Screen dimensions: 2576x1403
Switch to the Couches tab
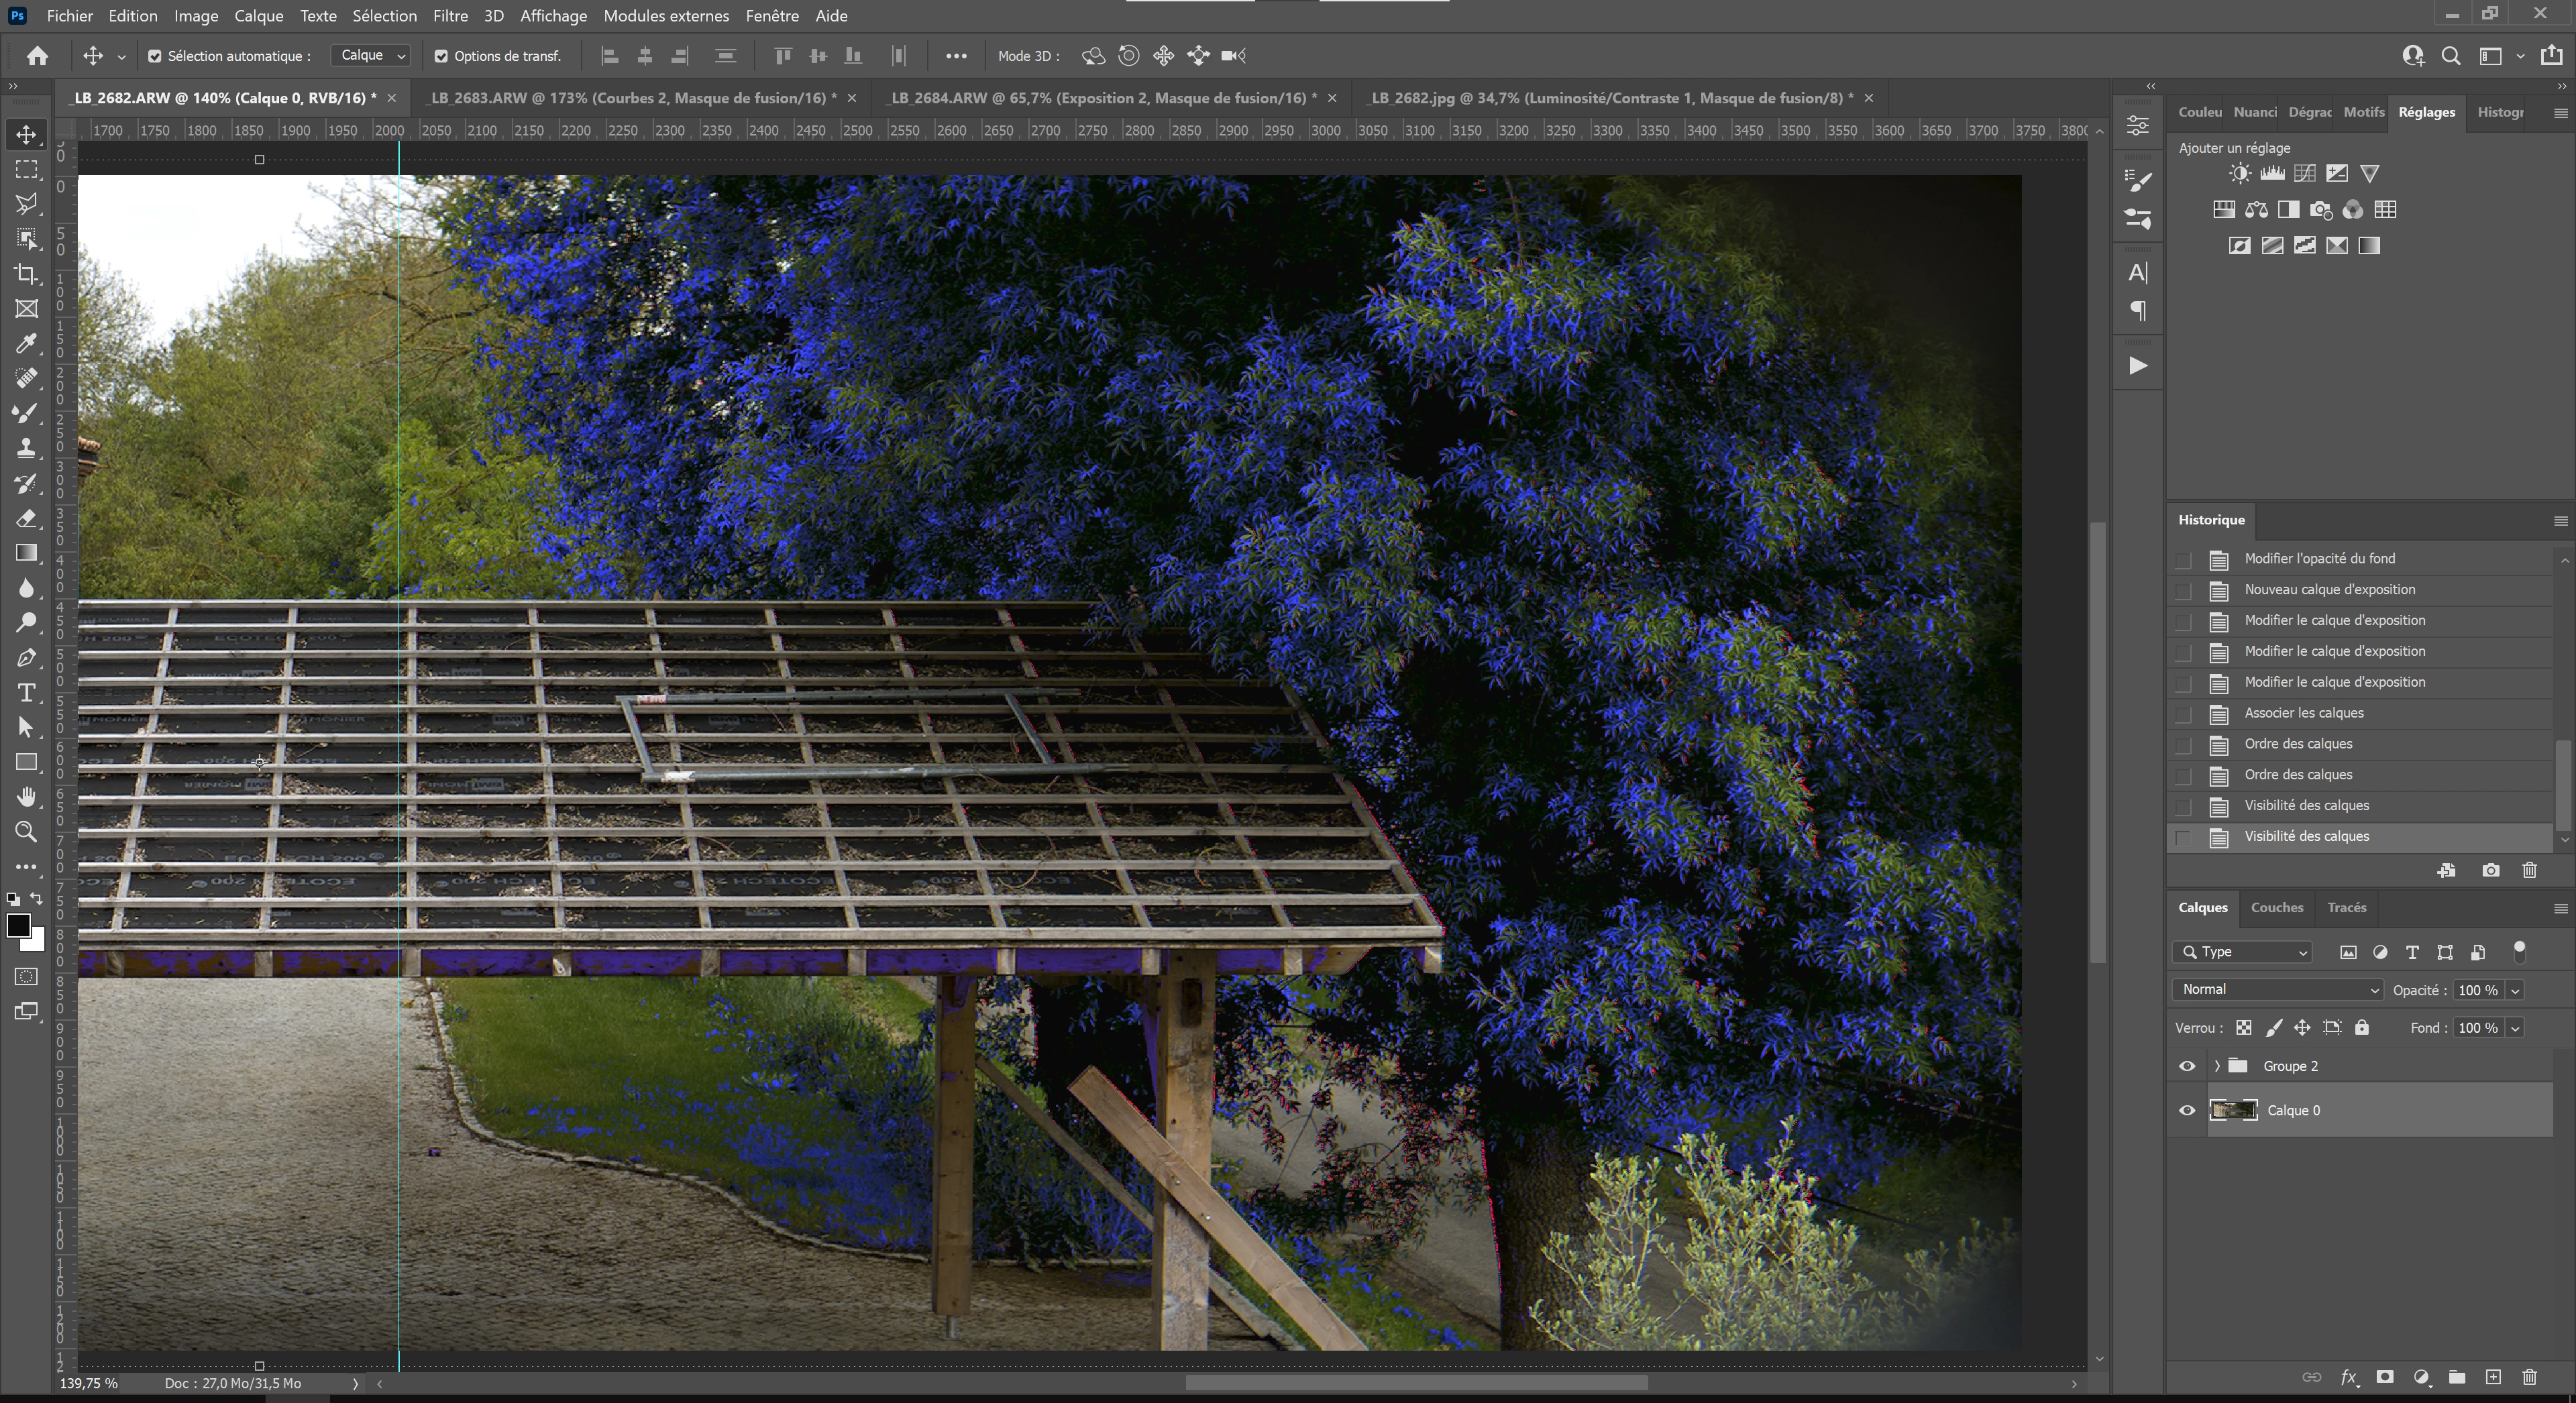(2277, 907)
